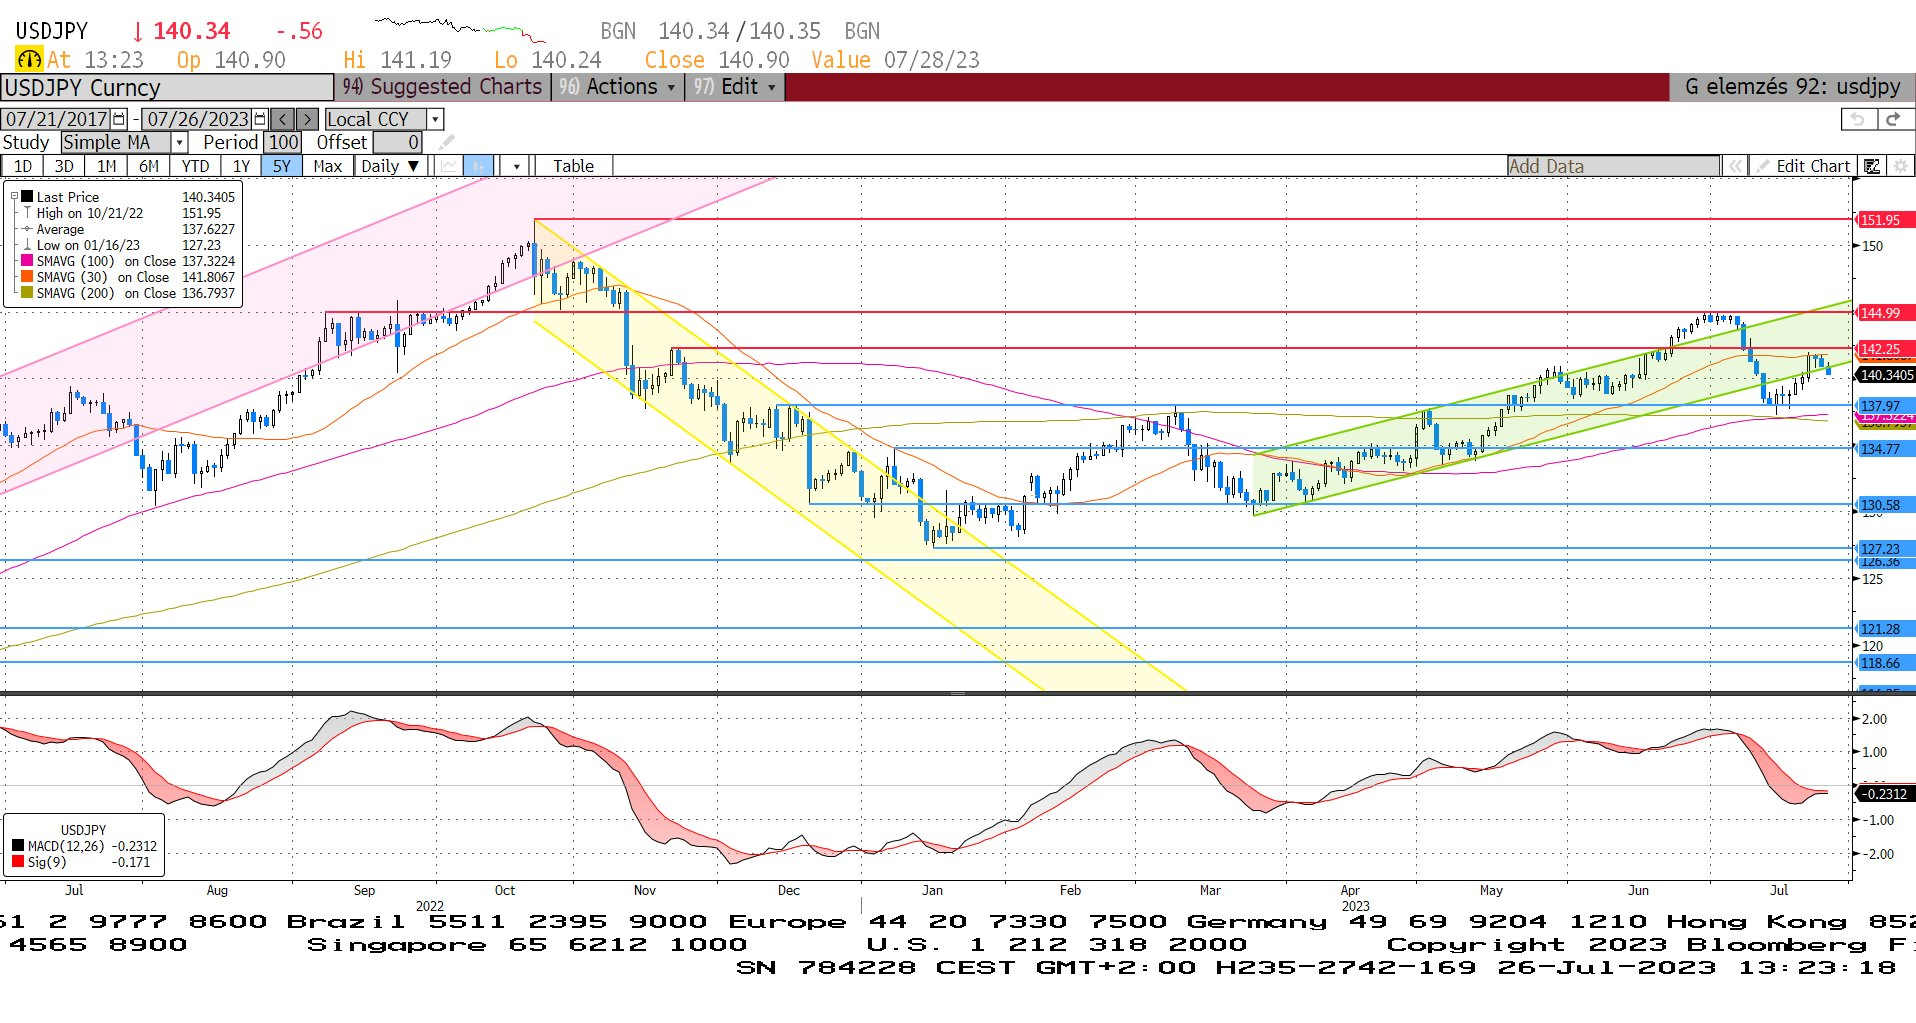Click the orange SMAVG (30) legend swatch

27,277
